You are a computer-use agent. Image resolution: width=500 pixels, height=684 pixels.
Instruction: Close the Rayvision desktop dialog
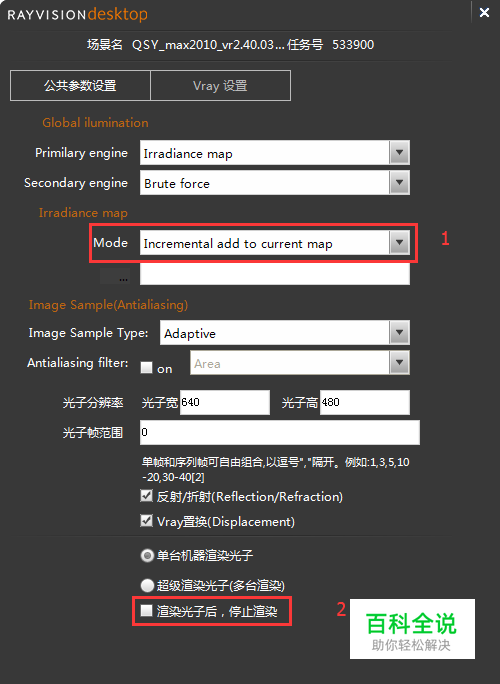pyautogui.click(x=484, y=13)
